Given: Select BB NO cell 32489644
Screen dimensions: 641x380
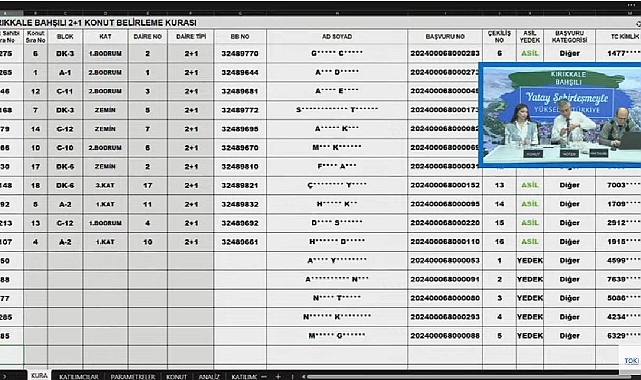Looking at the screenshot, I should tap(240, 72).
